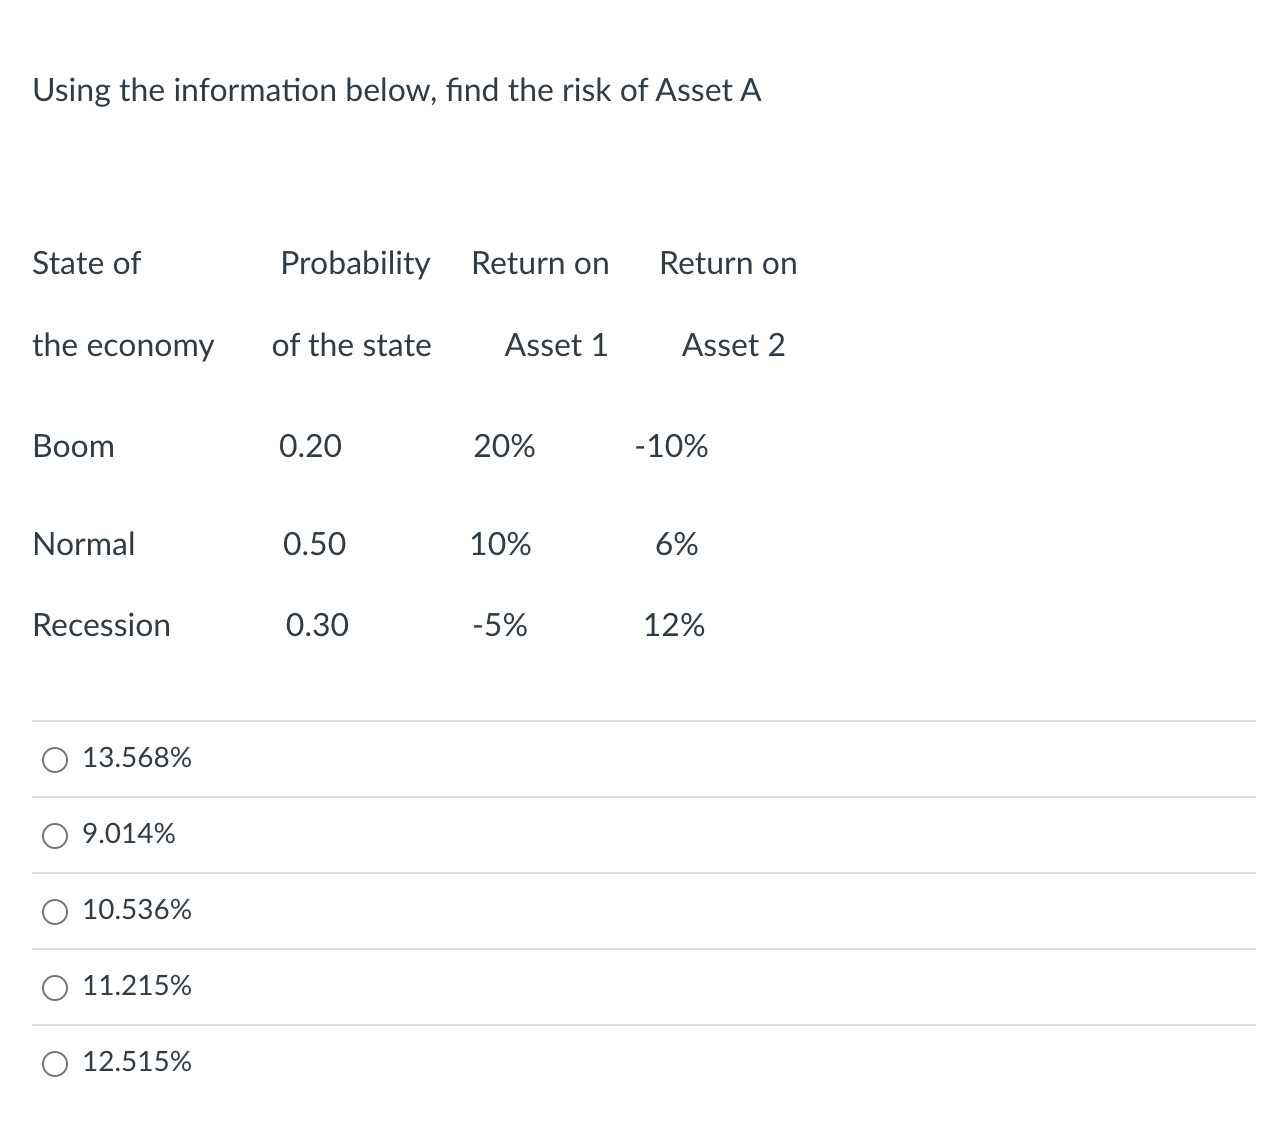Pick the 11.215% radio button
Viewport: 1282px width, 1130px height.
pyautogui.click(x=56, y=988)
